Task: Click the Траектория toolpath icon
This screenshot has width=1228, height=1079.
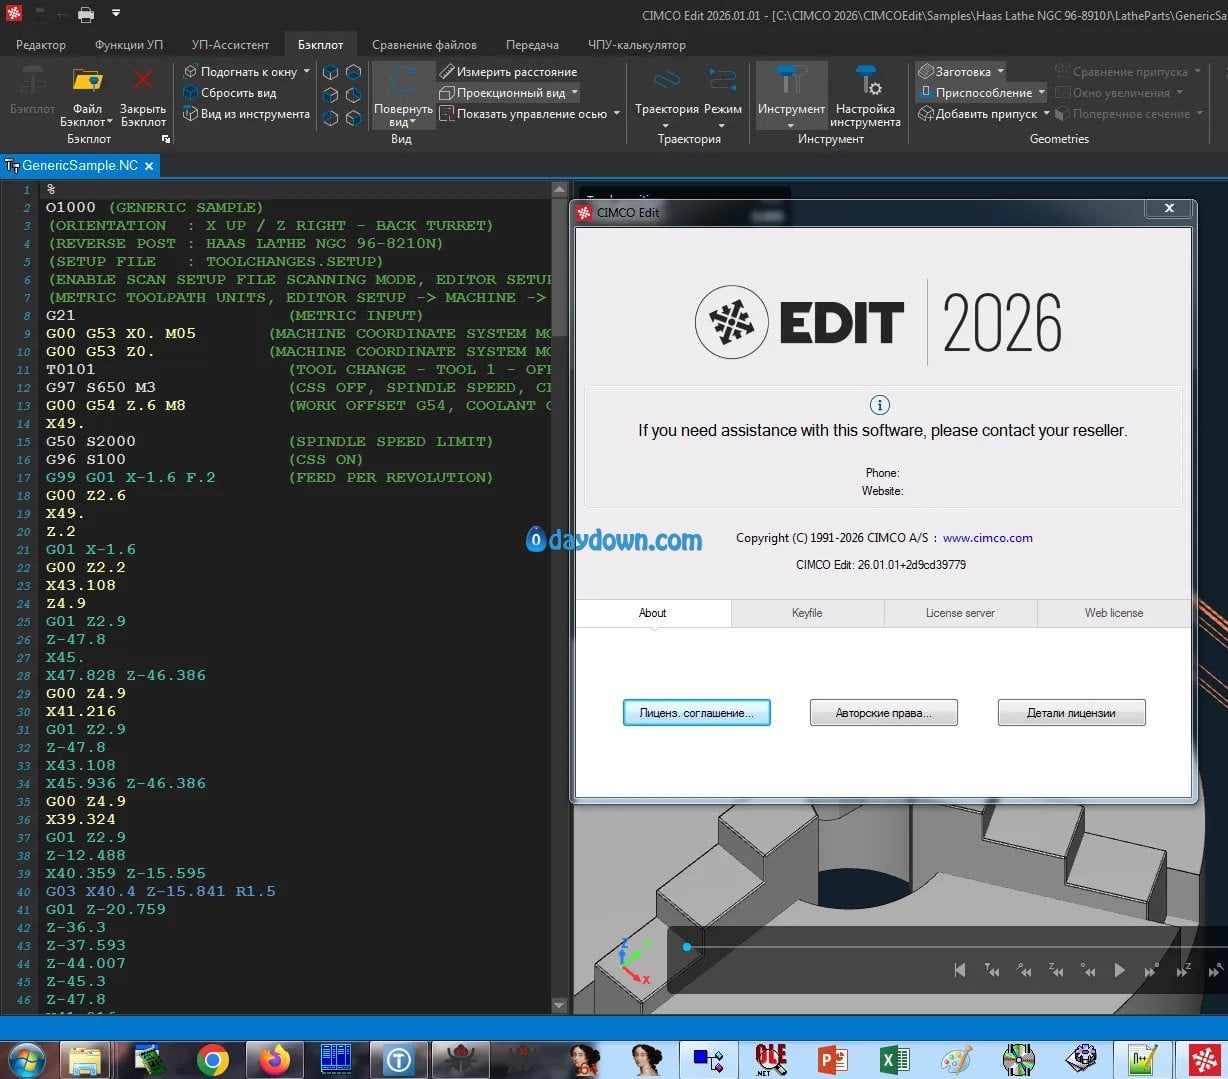Action: [666, 82]
